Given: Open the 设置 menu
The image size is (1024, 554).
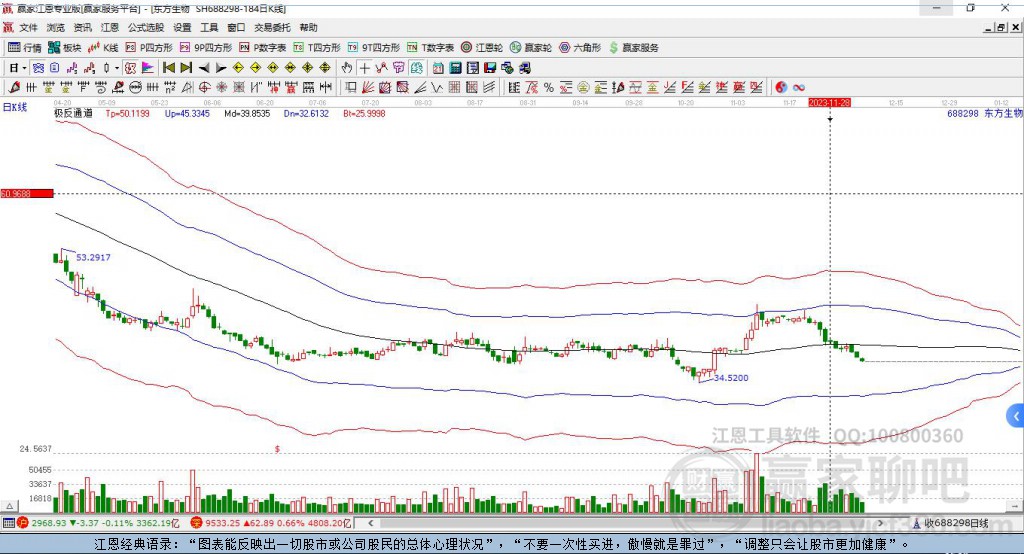Looking at the screenshot, I should pos(182,27).
